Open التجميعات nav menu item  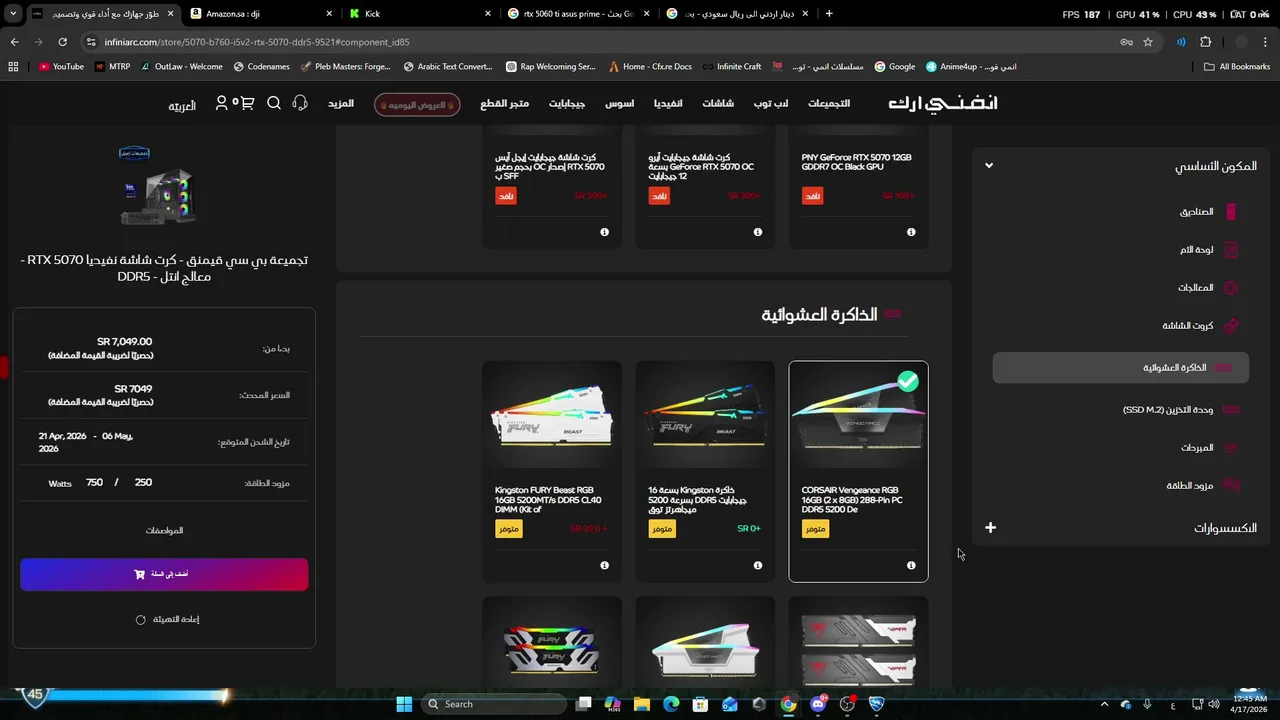pyautogui.click(x=829, y=104)
